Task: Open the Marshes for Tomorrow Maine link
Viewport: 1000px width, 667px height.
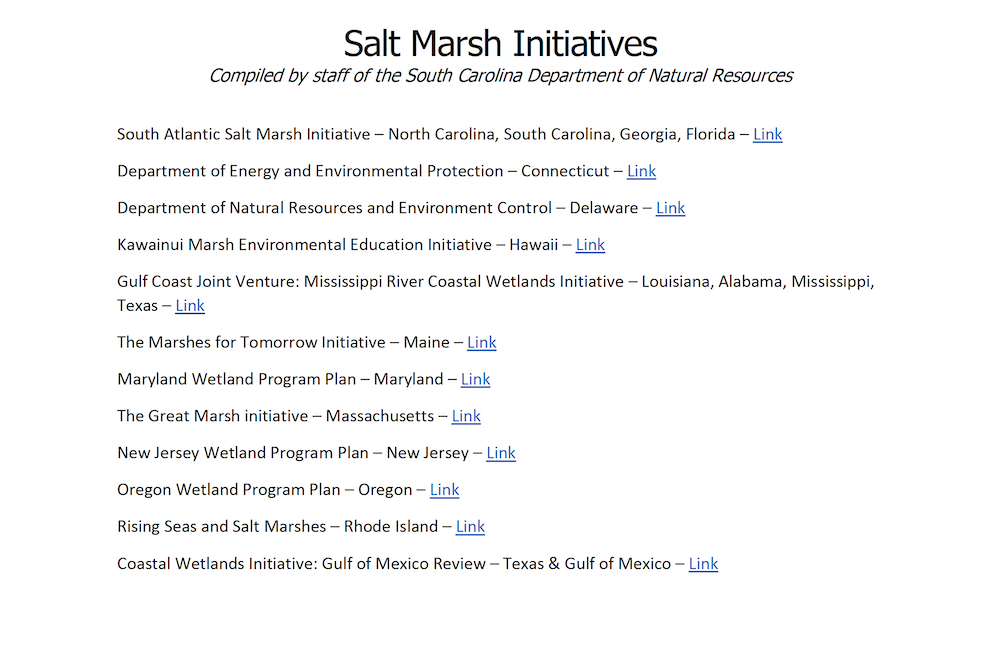Action: coord(482,343)
